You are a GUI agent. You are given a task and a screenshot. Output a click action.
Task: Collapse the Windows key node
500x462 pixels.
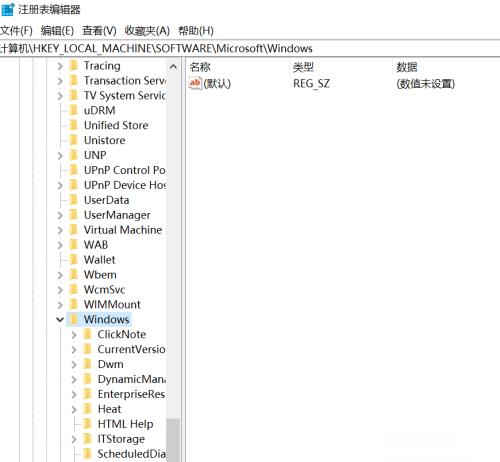[60, 319]
